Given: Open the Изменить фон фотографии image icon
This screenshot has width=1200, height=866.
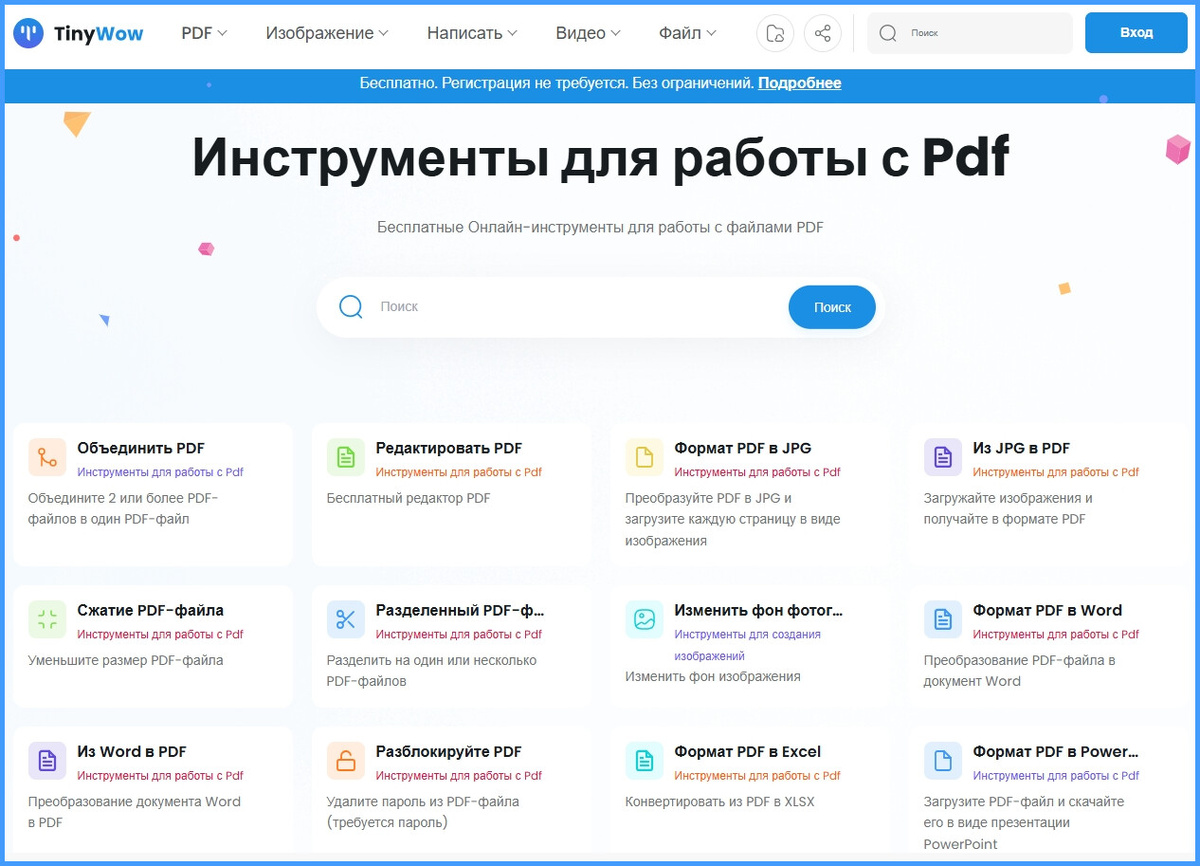Looking at the screenshot, I should (x=644, y=620).
